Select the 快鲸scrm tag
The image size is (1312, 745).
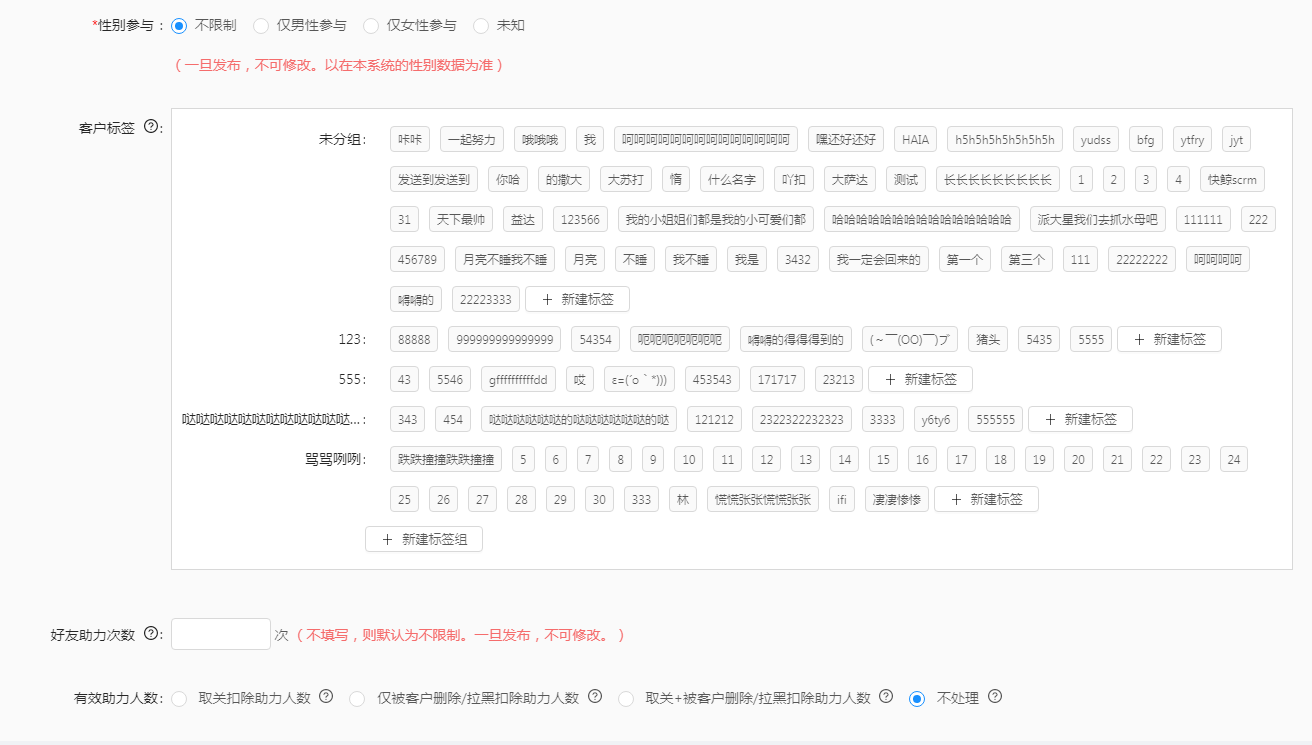tap(1232, 179)
